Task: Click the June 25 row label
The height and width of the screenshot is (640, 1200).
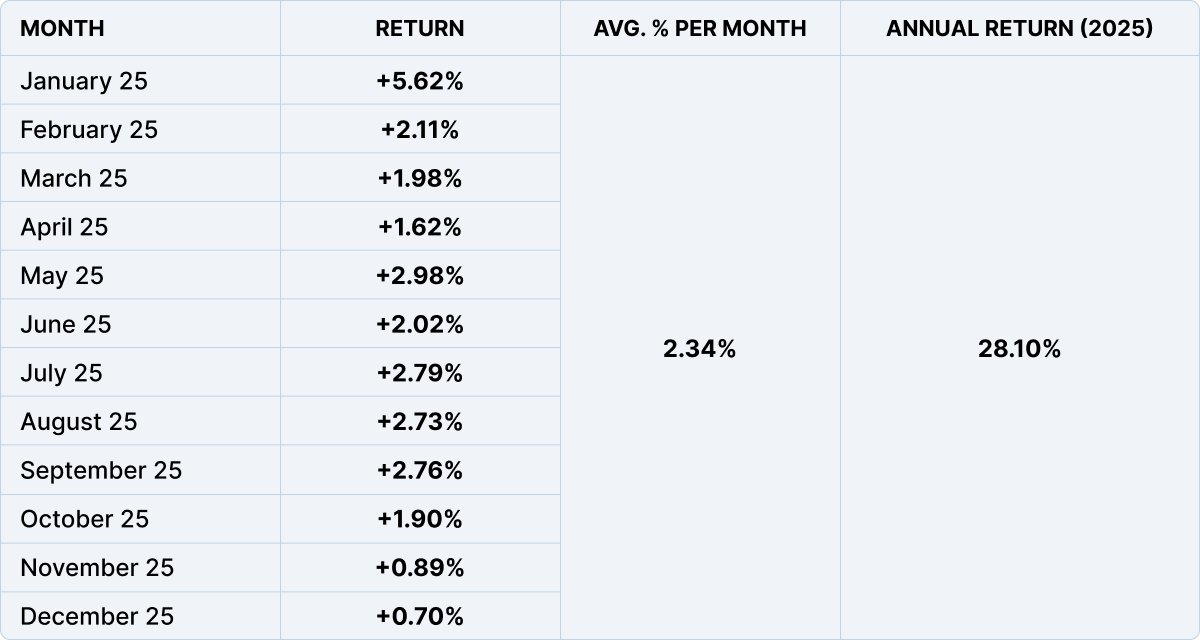Action: coord(66,325)
